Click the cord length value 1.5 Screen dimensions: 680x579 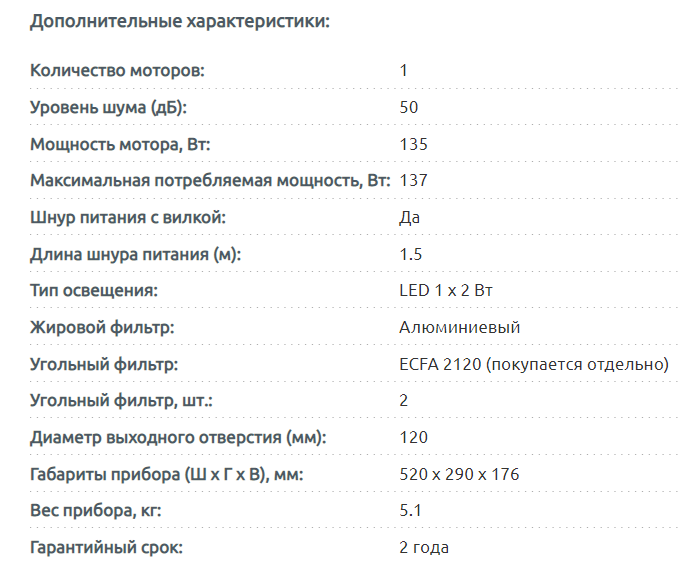410,254
